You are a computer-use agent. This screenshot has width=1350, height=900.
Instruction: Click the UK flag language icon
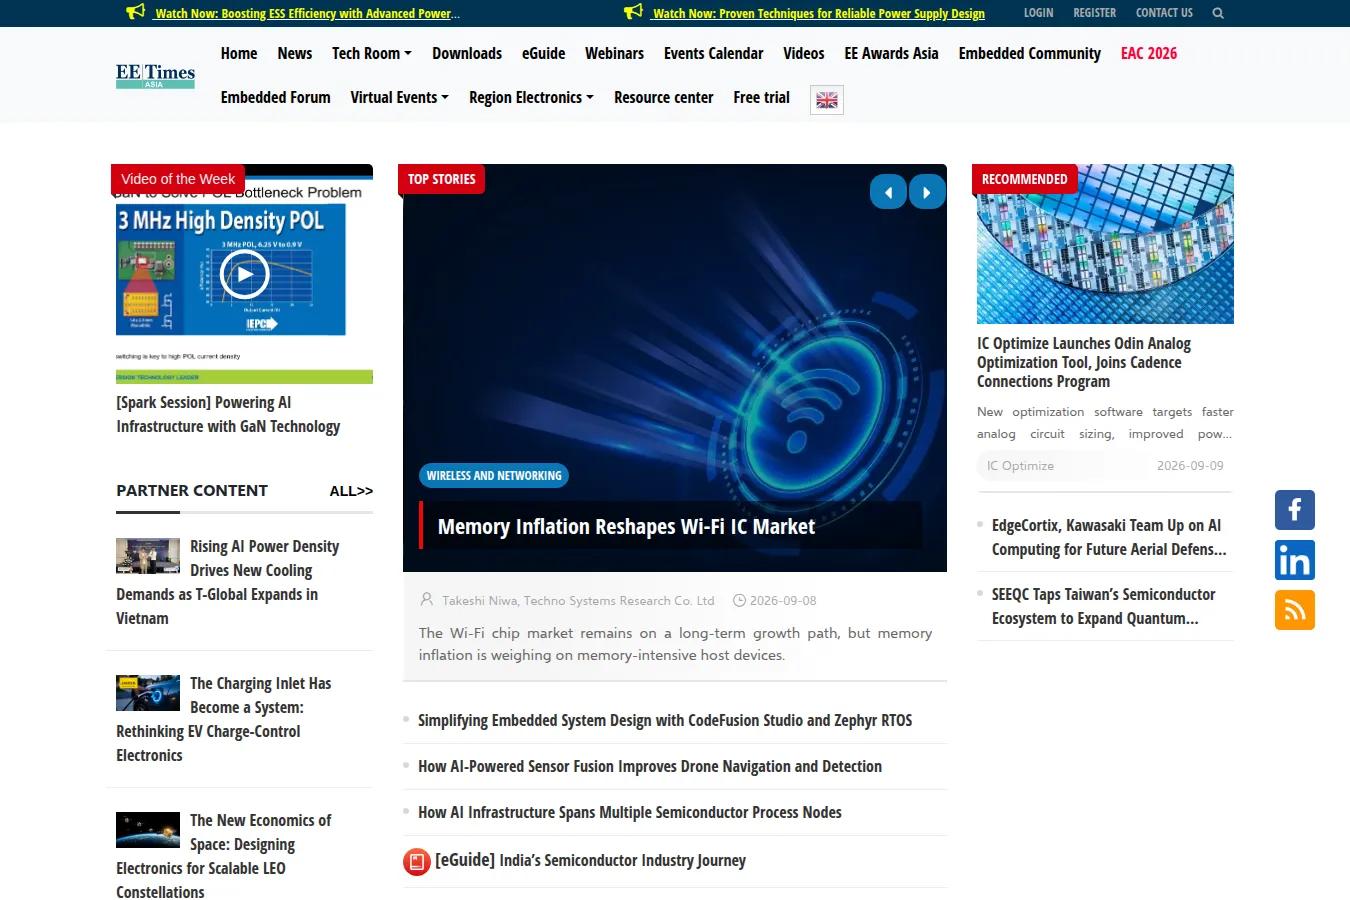[827, 100]
